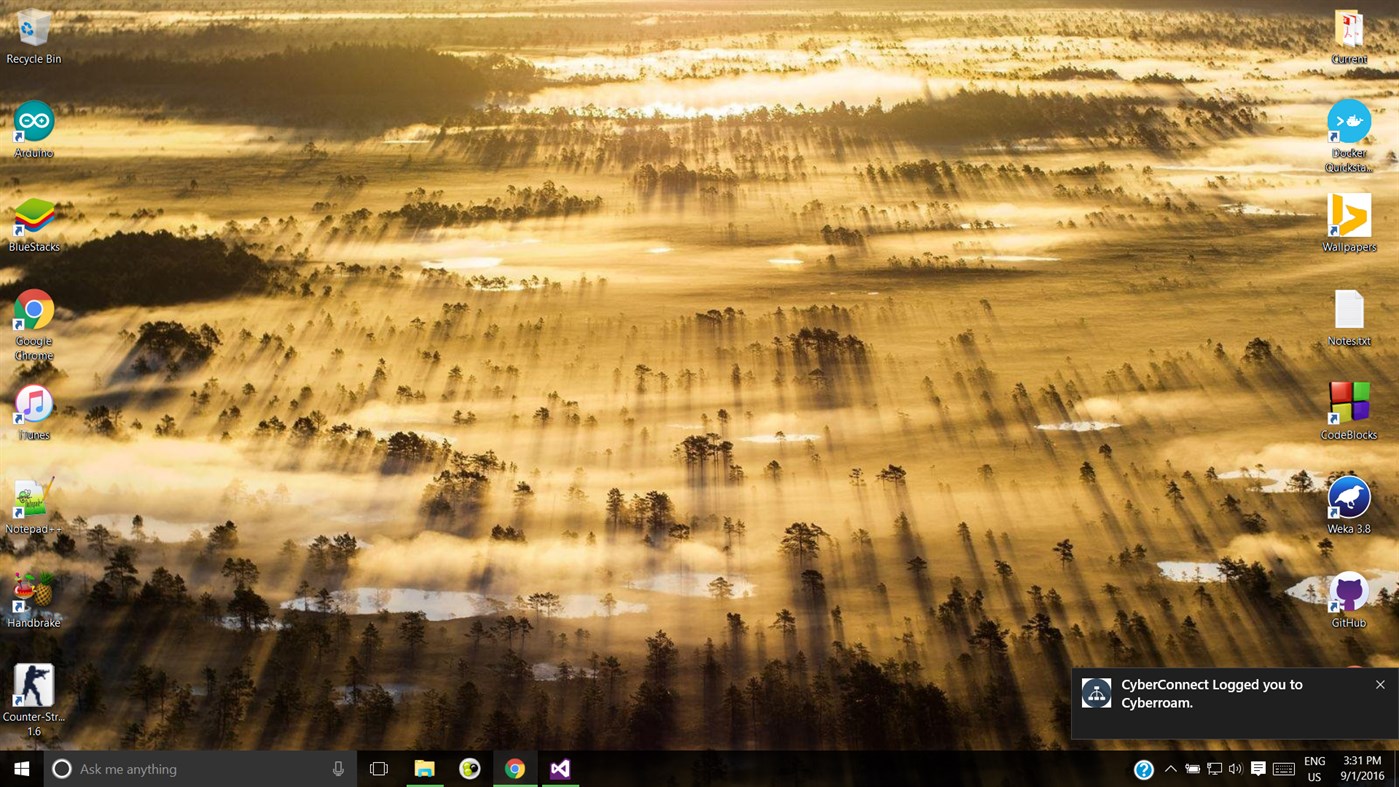Select the BlueStacks desktop shortcut
The width and height of the screenshot is (1399, 787).
point(34,224)
